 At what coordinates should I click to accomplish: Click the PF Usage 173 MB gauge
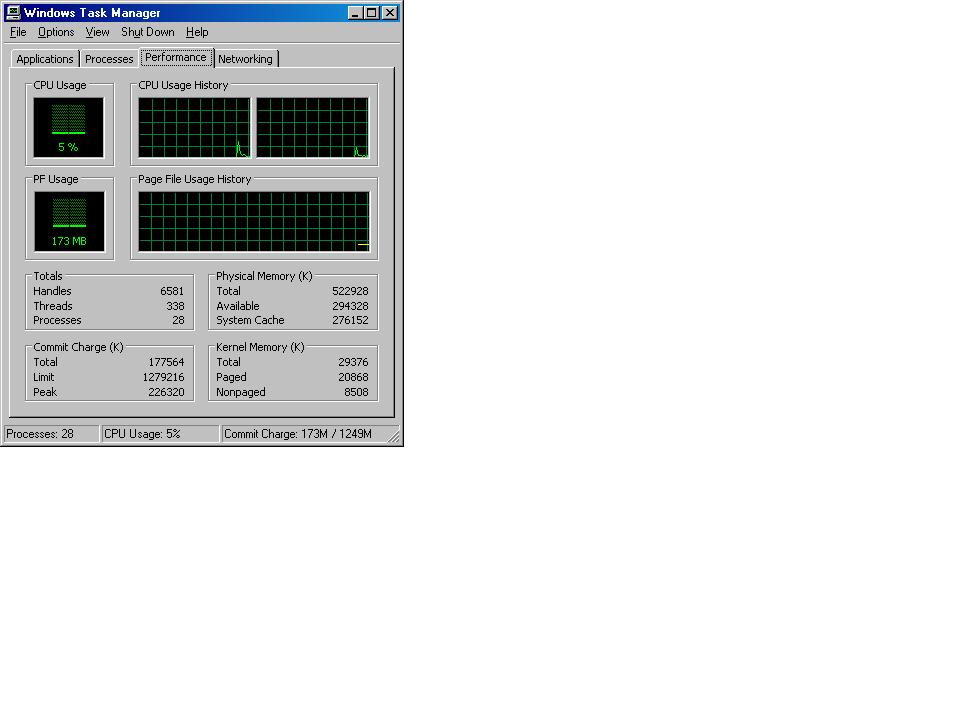[69, 221]
